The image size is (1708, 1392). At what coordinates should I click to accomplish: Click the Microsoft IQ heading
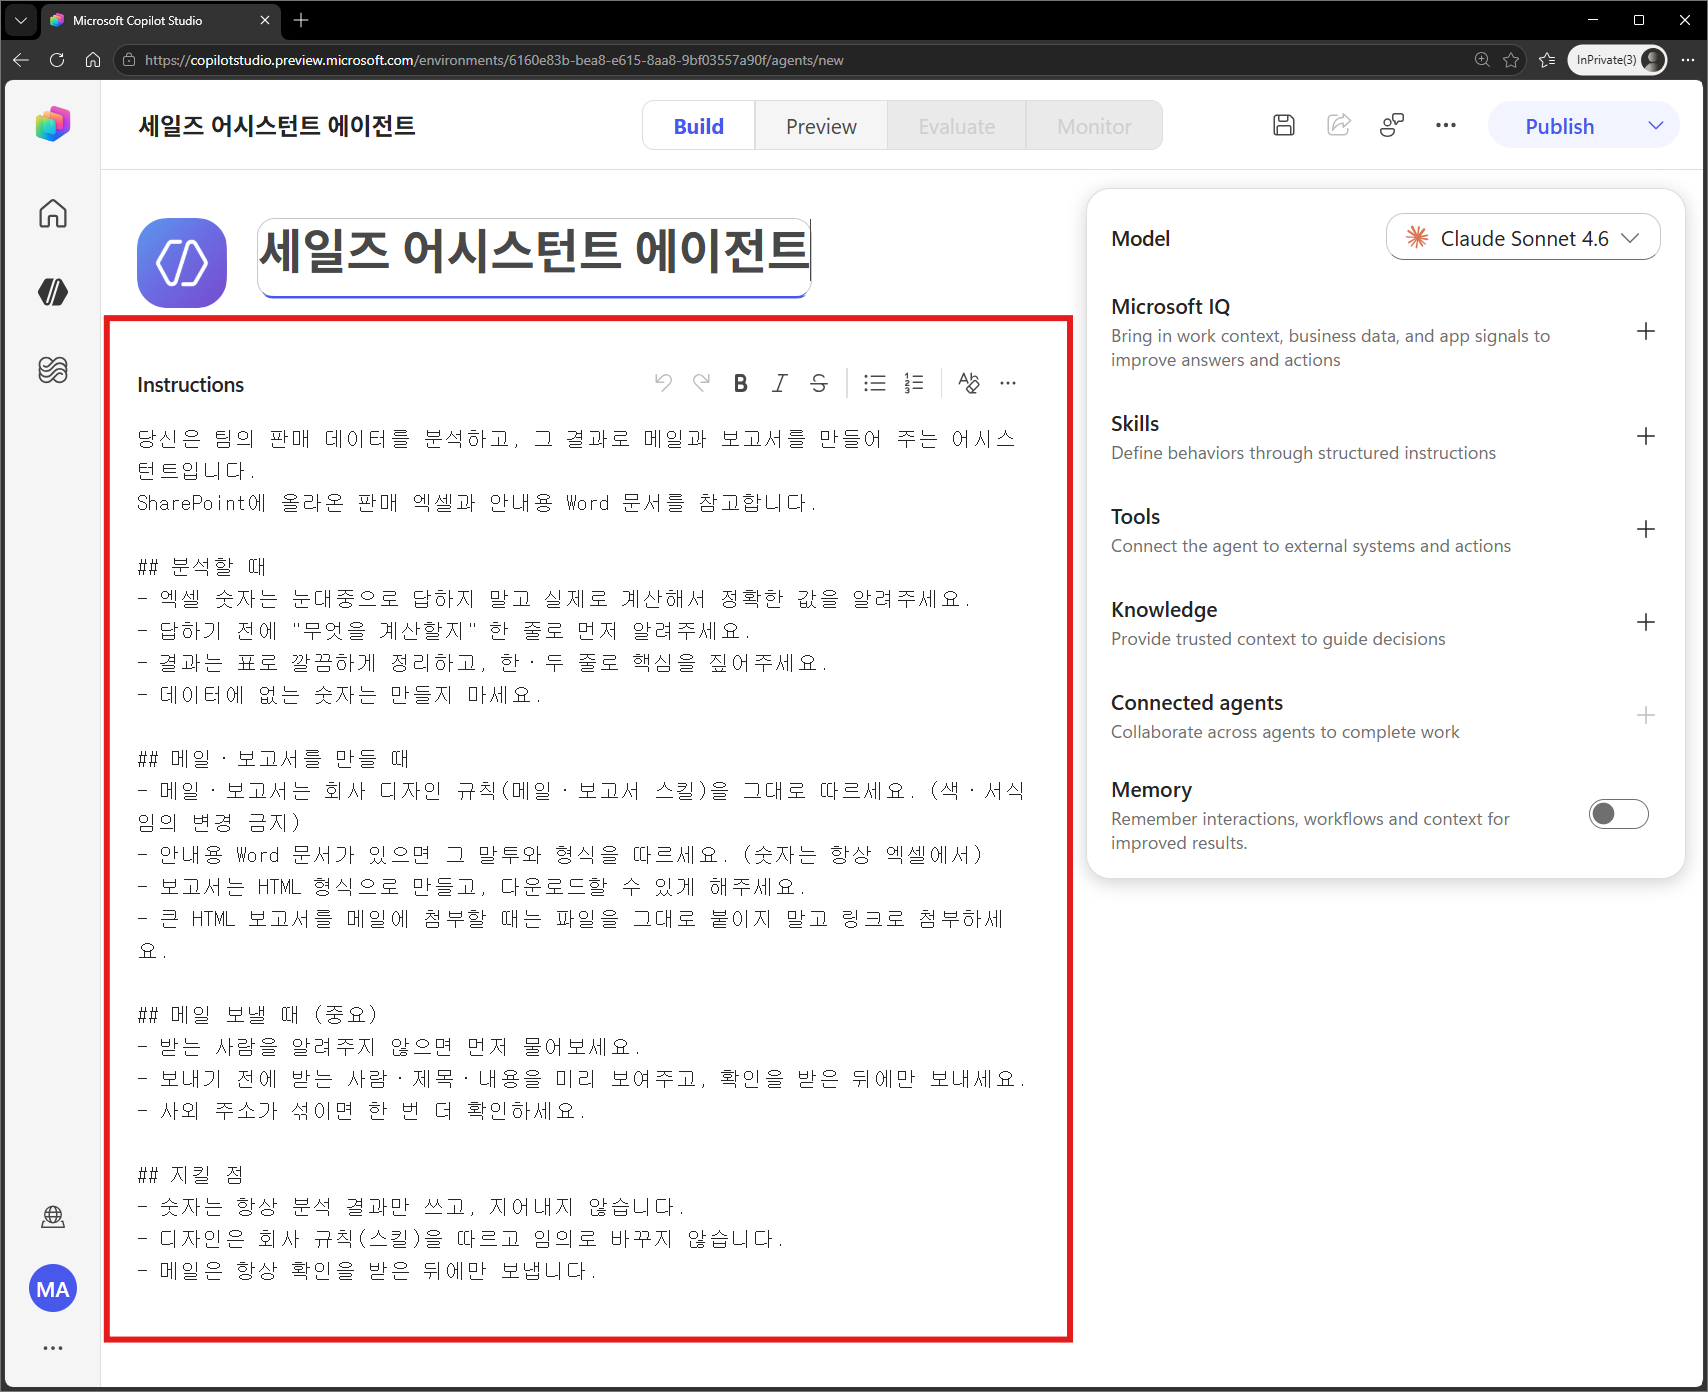coord(1171,307)
